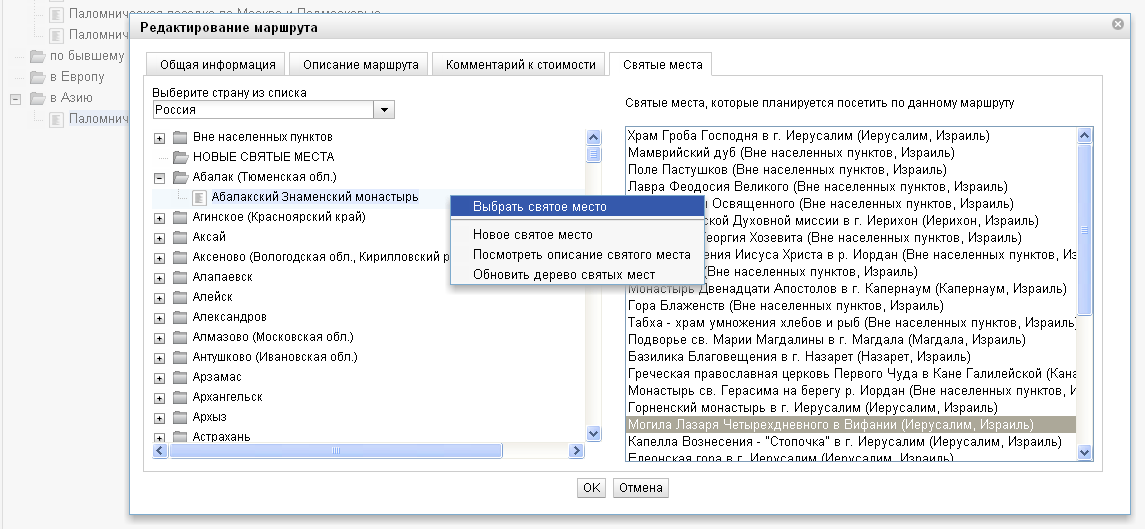Click the tree's horizontal scrollbar thumb
Viewport: 1145px width, 529px height.
coord(335,452)
